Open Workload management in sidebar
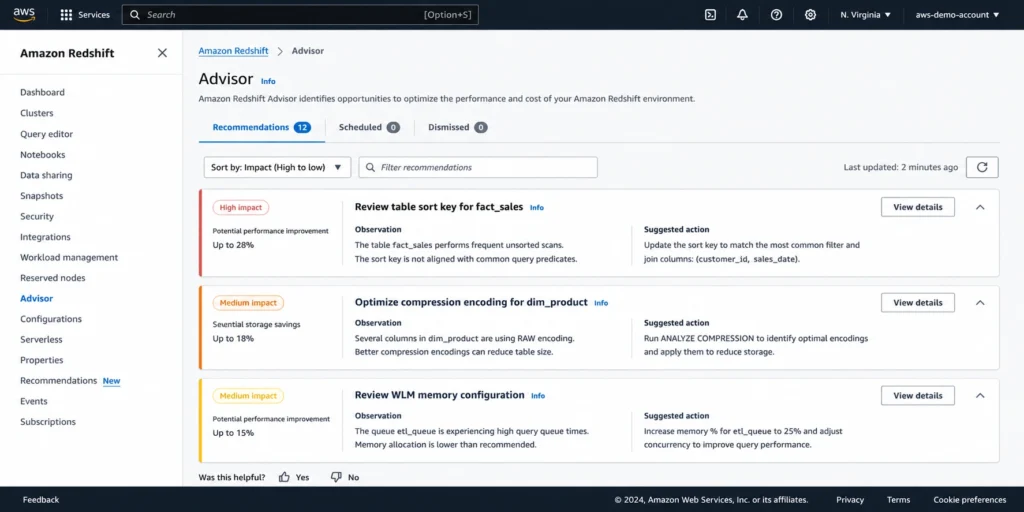Viewport: 1024px width, 512px height. [69, 257]
